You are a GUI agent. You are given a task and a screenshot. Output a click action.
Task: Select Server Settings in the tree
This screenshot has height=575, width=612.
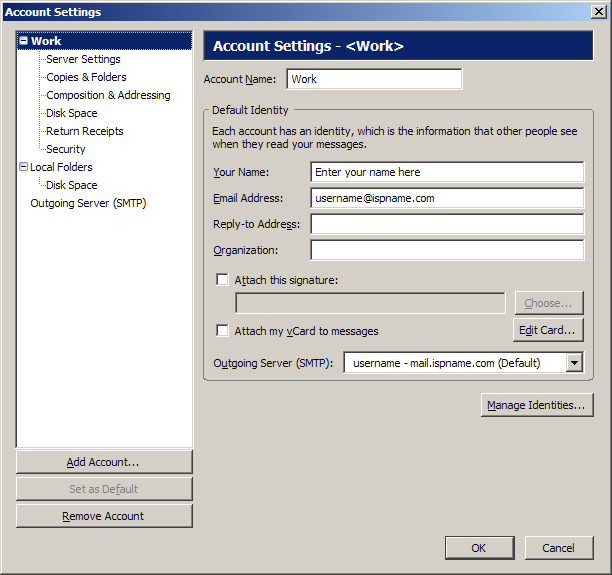tap(83, 59)
